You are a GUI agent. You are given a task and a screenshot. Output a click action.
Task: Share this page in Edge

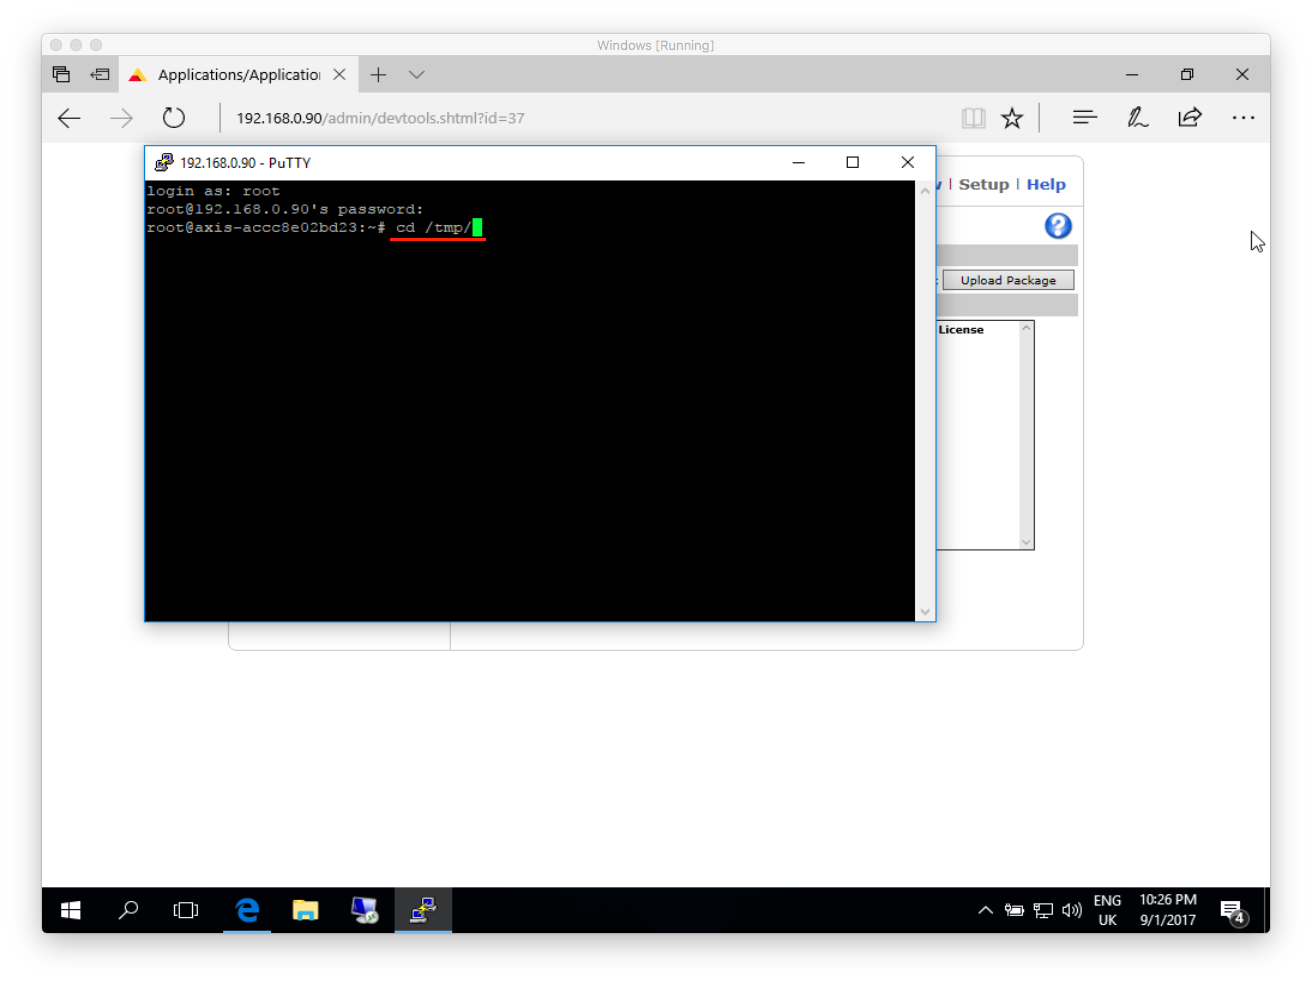1190,118
